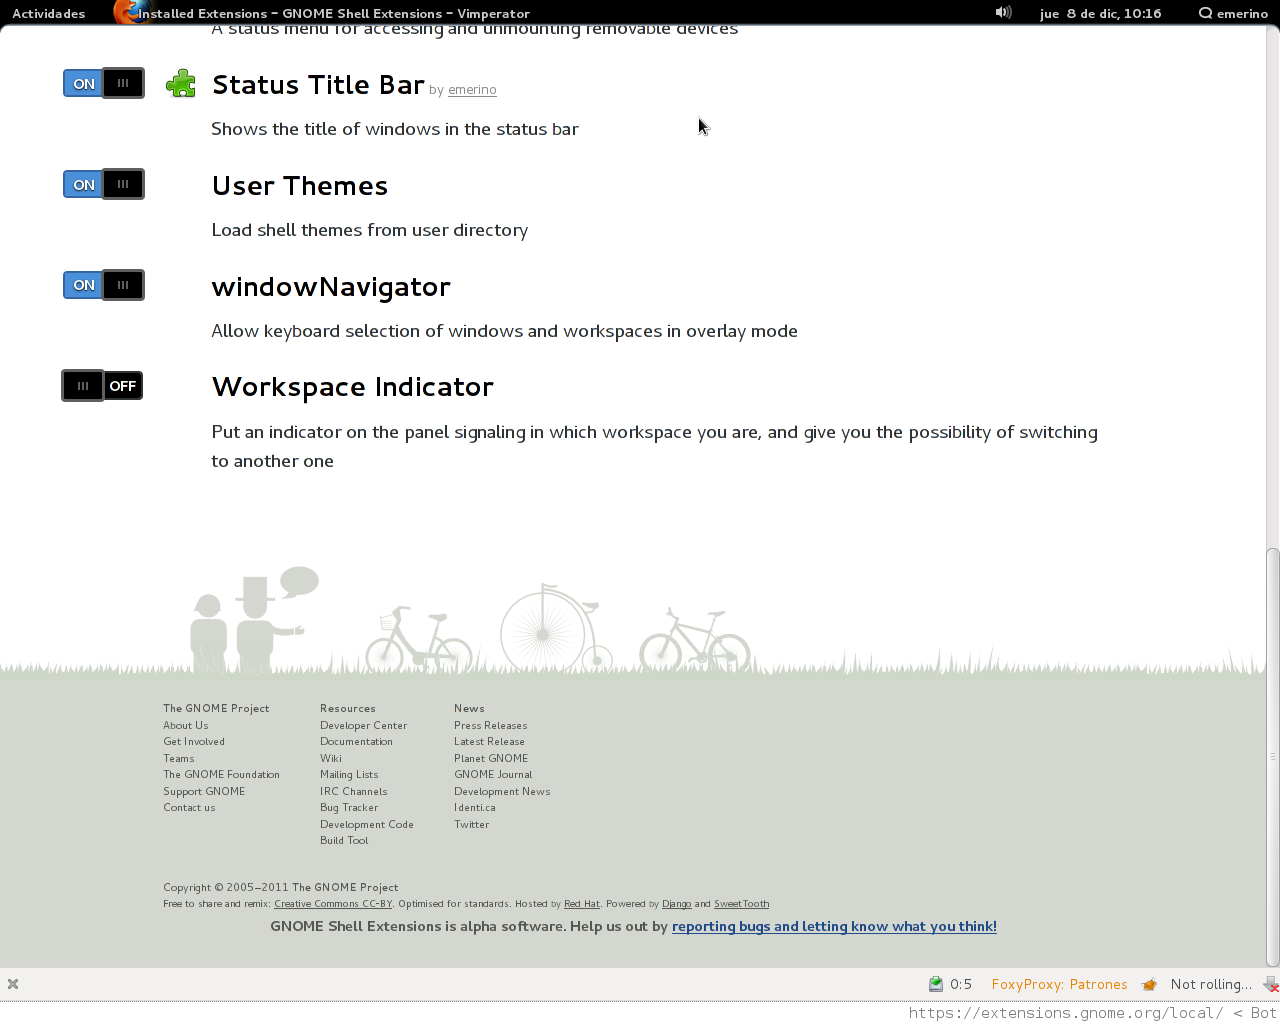Image resolution: width=1280 pixels, height=1024 pixels.
Task: Turn off the User Themes extension switch
Action: (x=104, y=184)
